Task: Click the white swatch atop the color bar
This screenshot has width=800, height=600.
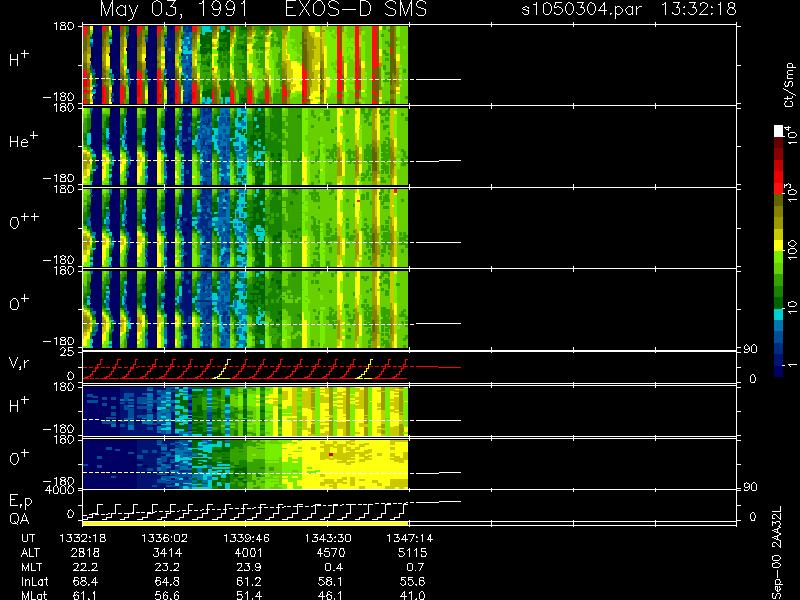Action: click(x=779, y=131)
